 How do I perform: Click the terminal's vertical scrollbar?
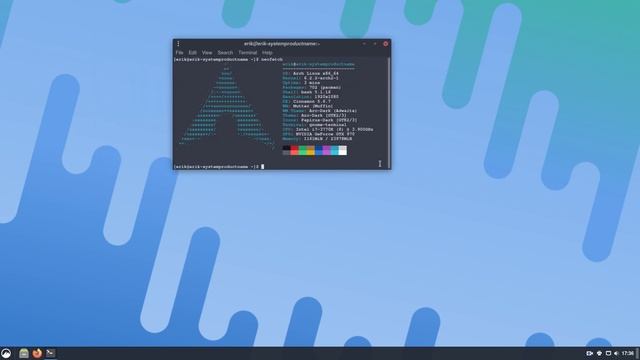tap(389, 112)
